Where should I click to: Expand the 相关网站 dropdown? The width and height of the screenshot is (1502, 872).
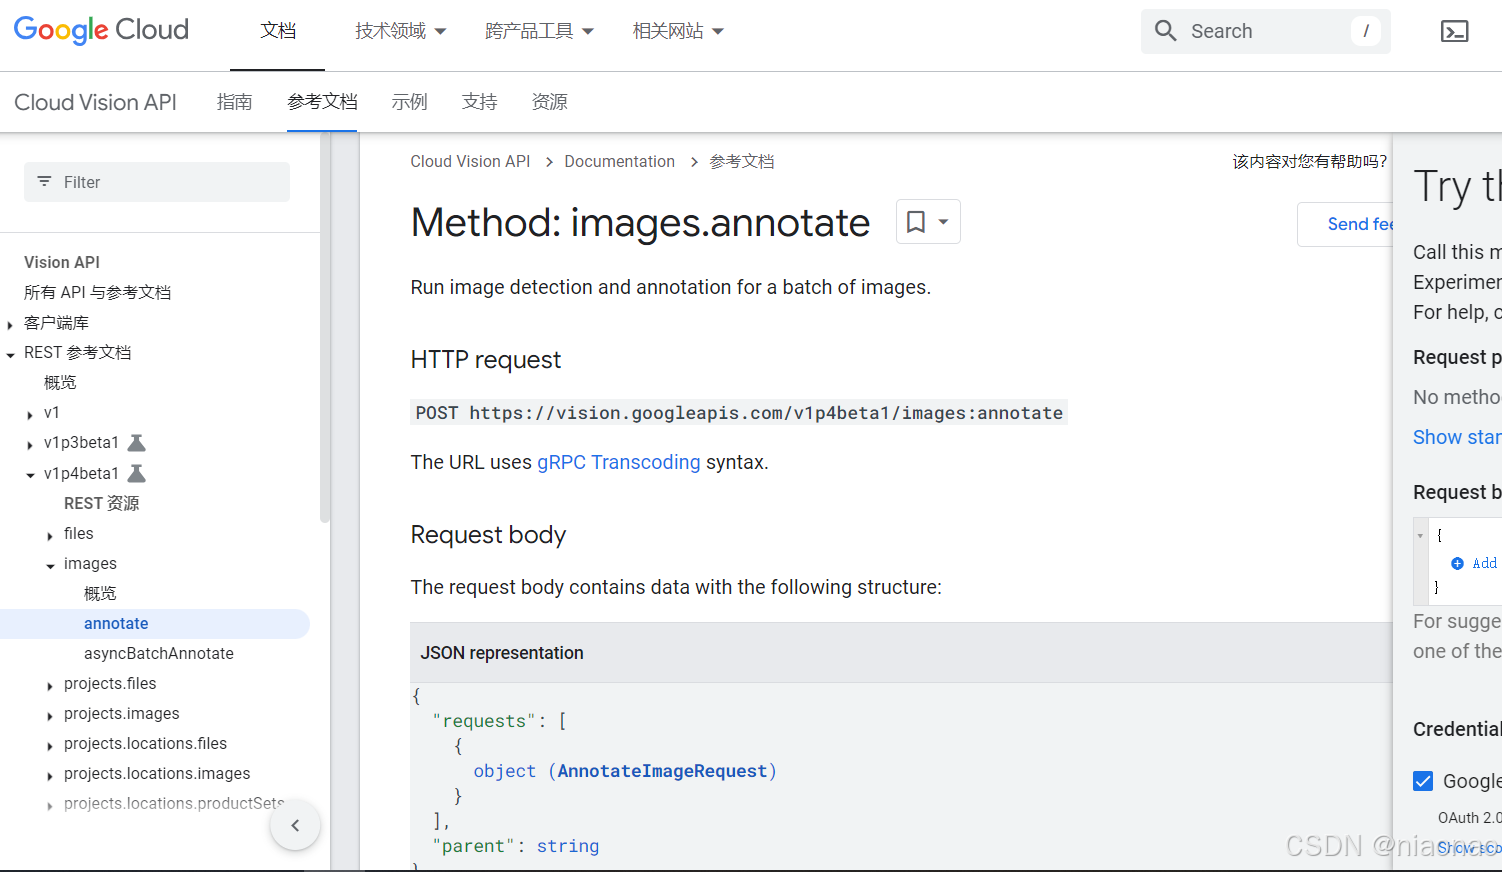pos(678,31)
